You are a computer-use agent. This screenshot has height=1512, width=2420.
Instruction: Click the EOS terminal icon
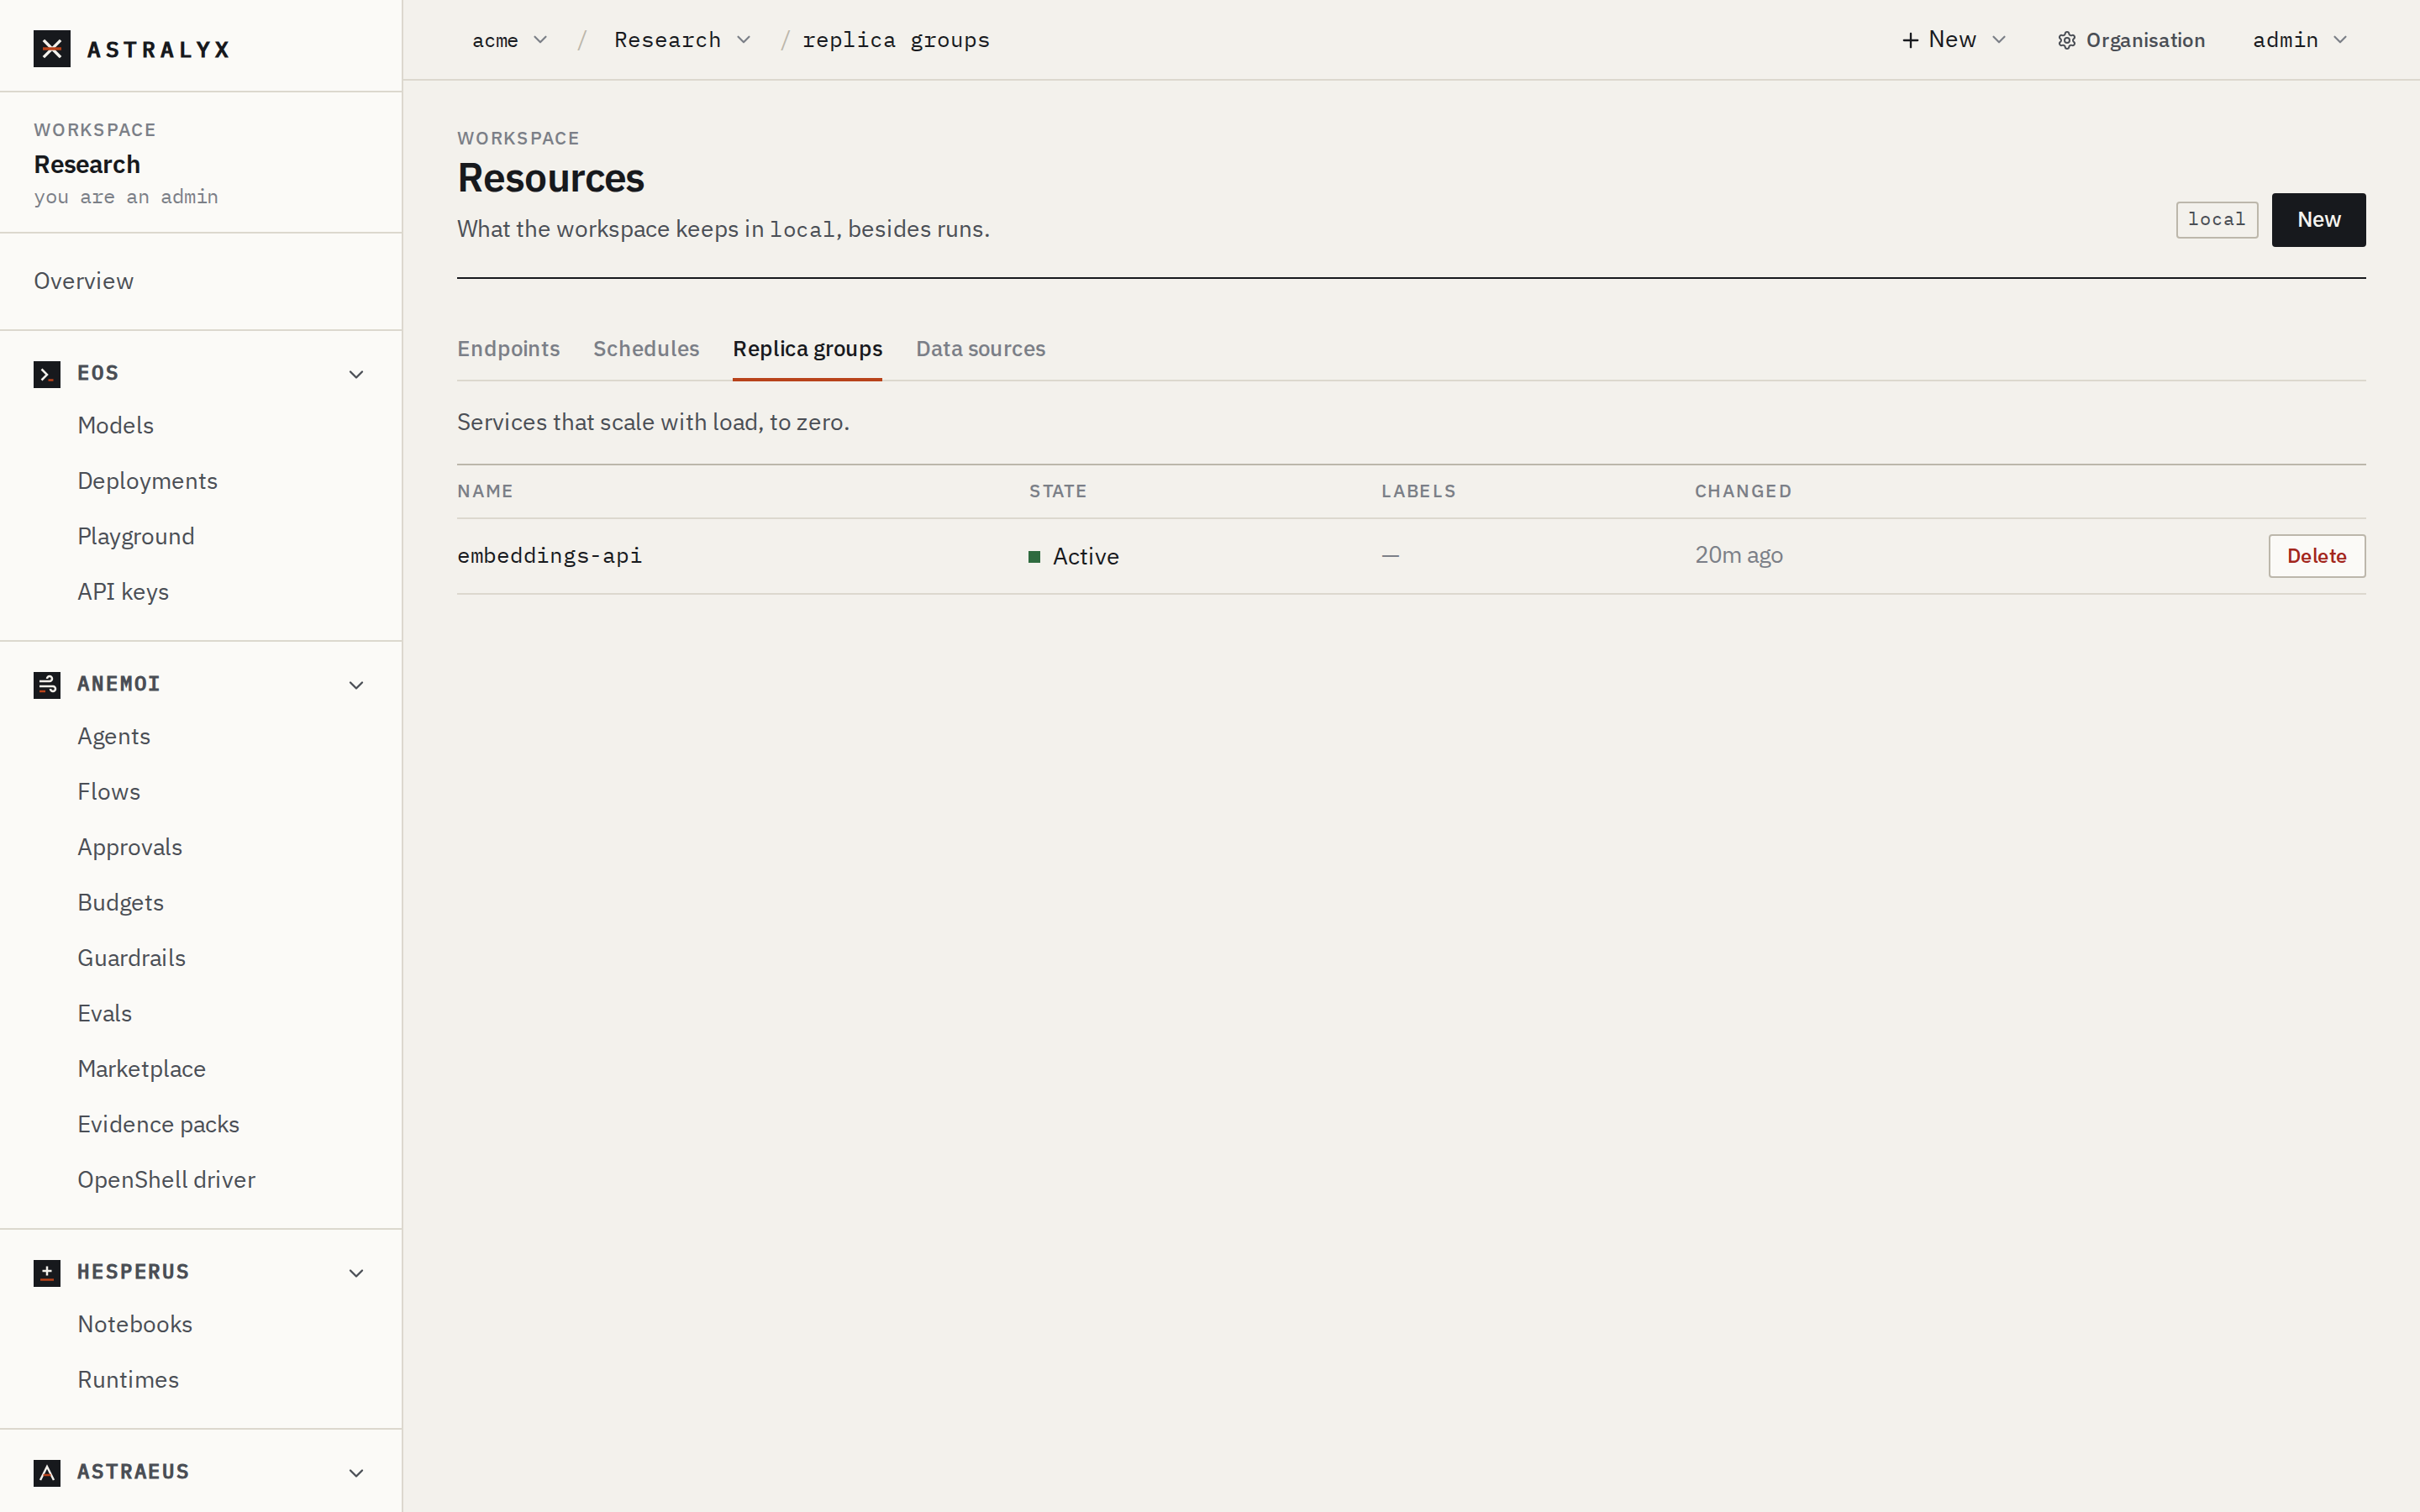47,374
